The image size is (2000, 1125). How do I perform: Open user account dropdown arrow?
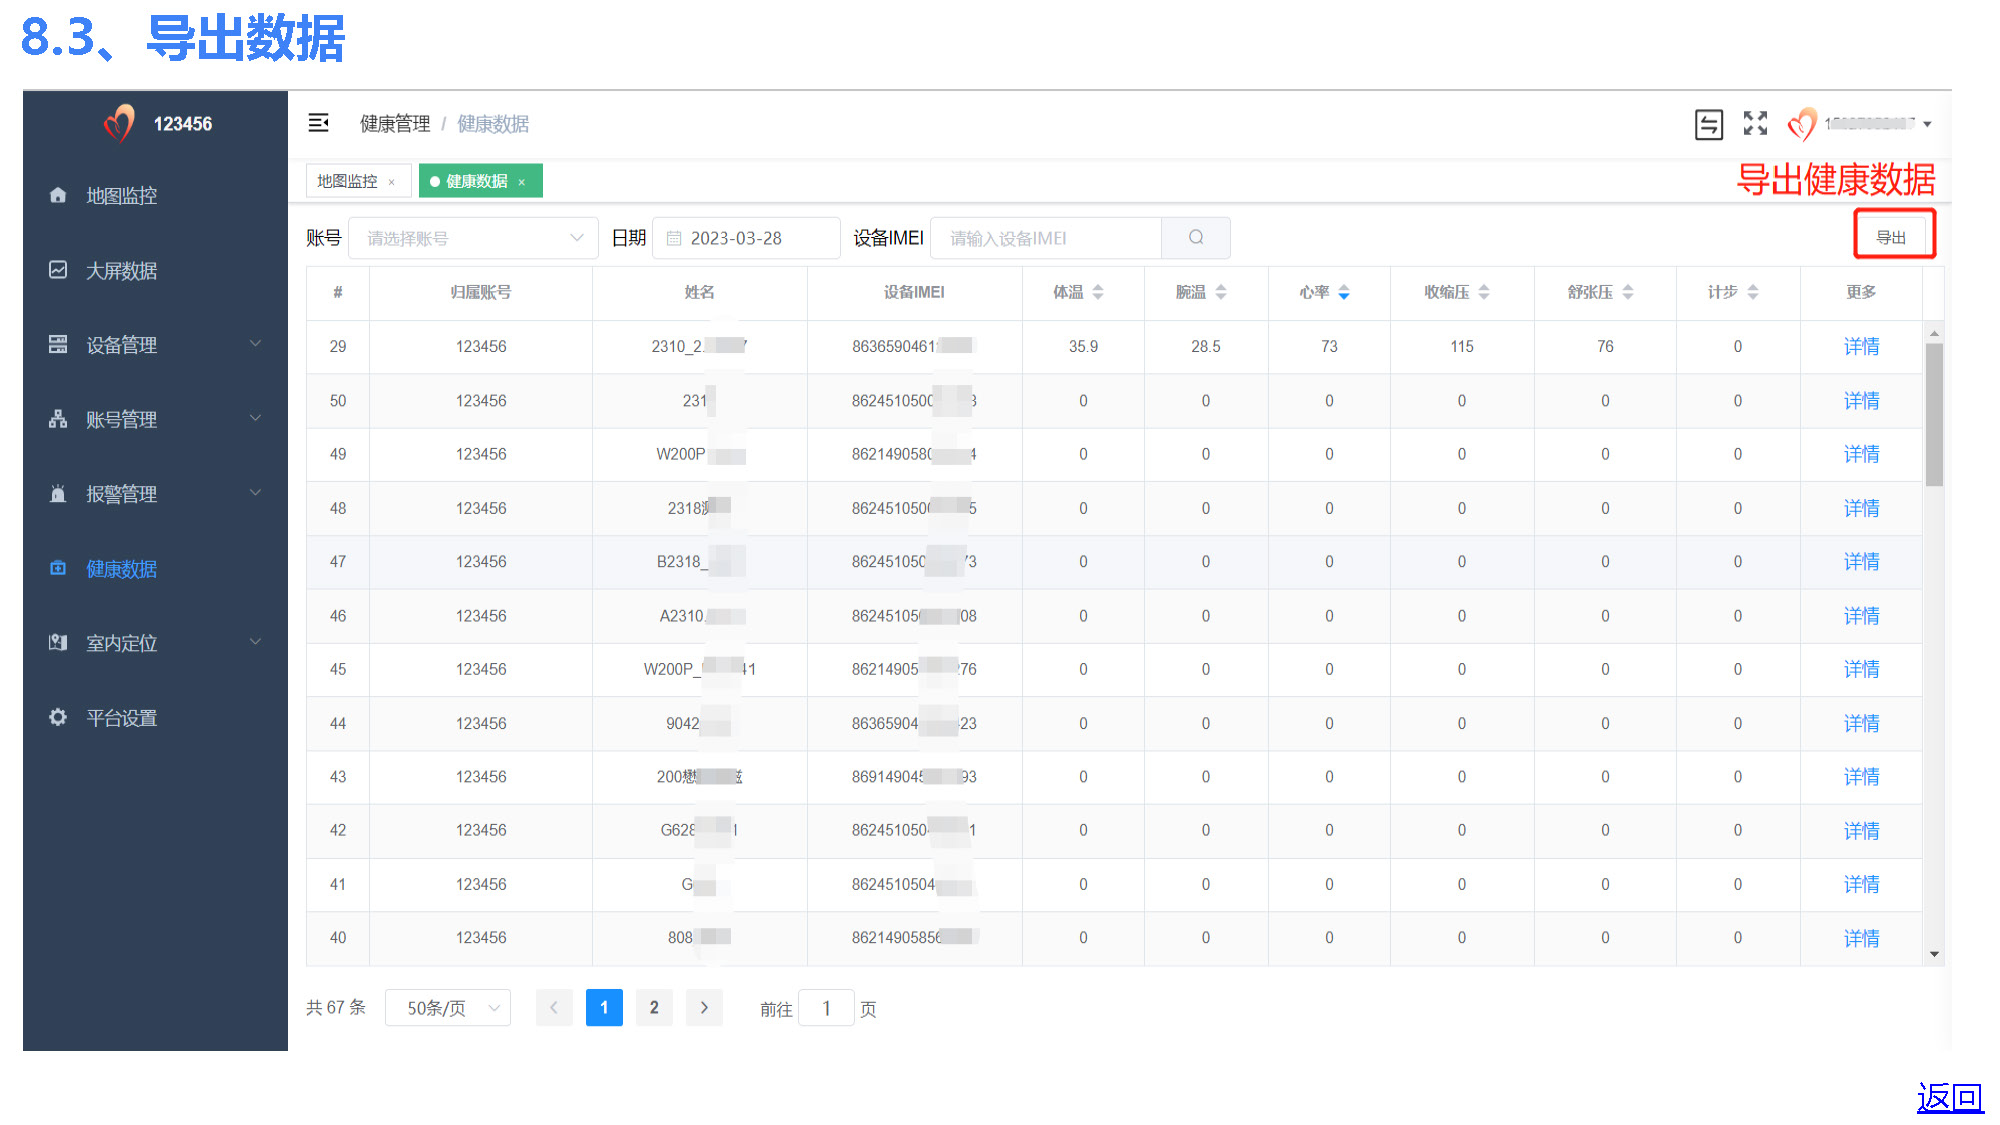pos(1927,124)
